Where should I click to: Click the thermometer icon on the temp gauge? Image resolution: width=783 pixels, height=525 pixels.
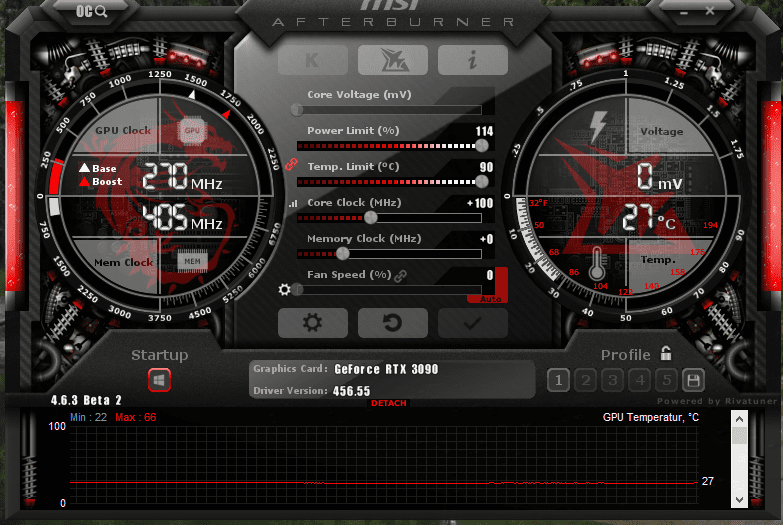[x=597, y=263]
